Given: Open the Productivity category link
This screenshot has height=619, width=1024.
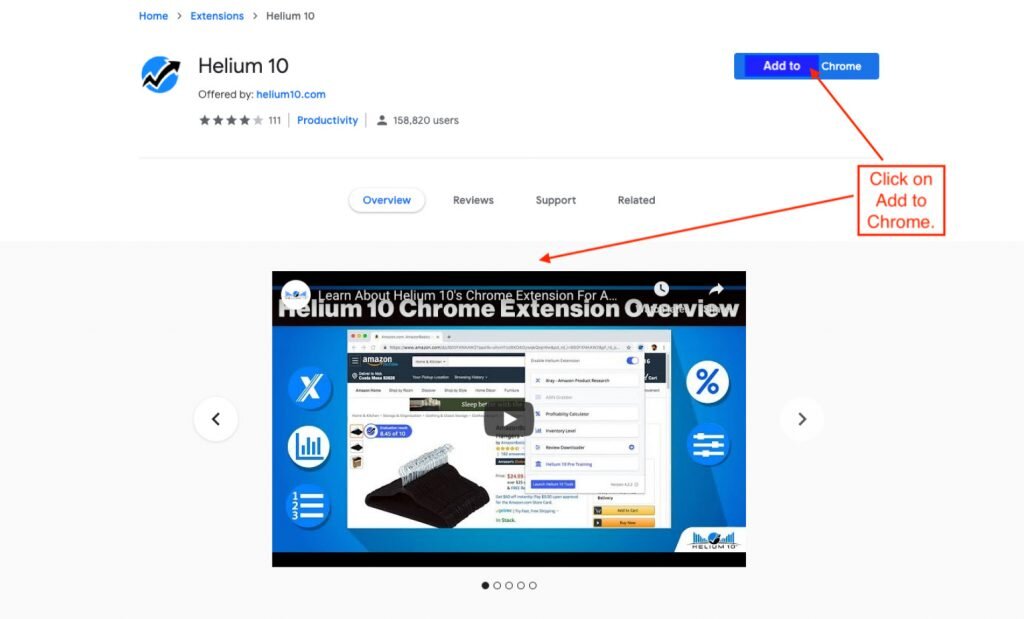Looking at the screenshot, I should [327, 120].
